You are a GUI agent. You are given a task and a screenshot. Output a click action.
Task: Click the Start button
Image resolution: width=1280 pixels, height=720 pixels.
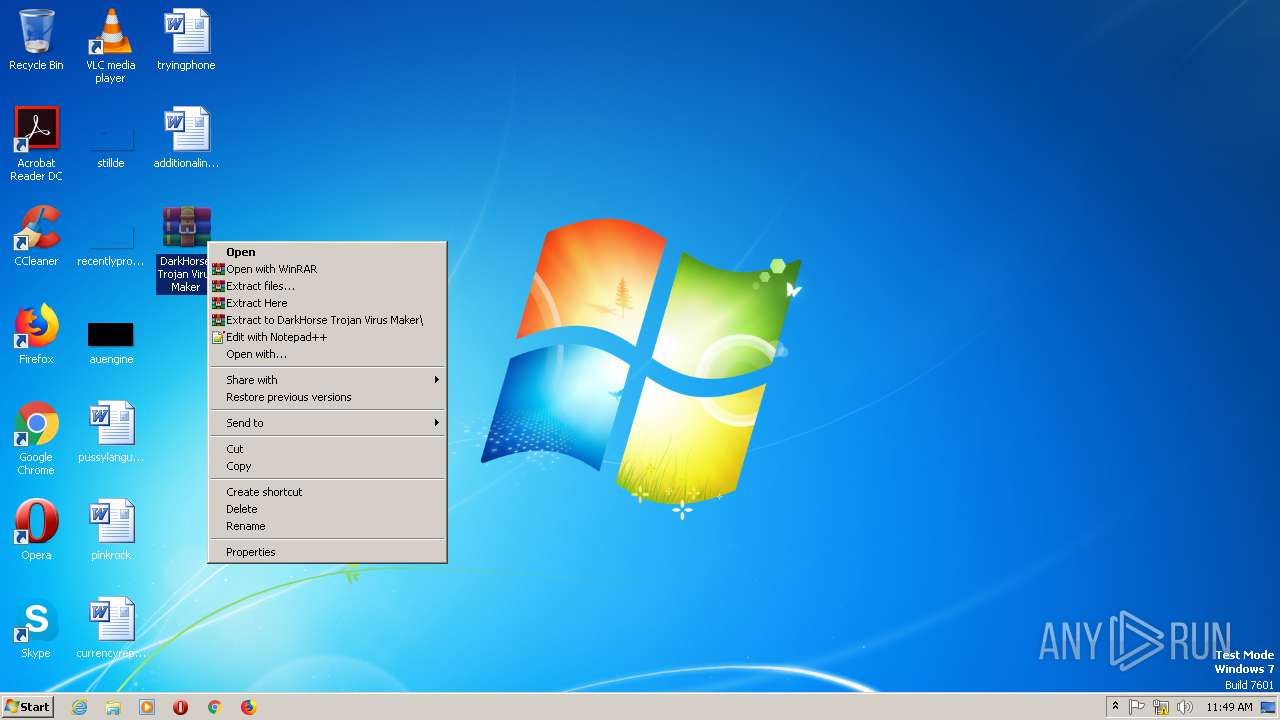(x=27, y=707)
